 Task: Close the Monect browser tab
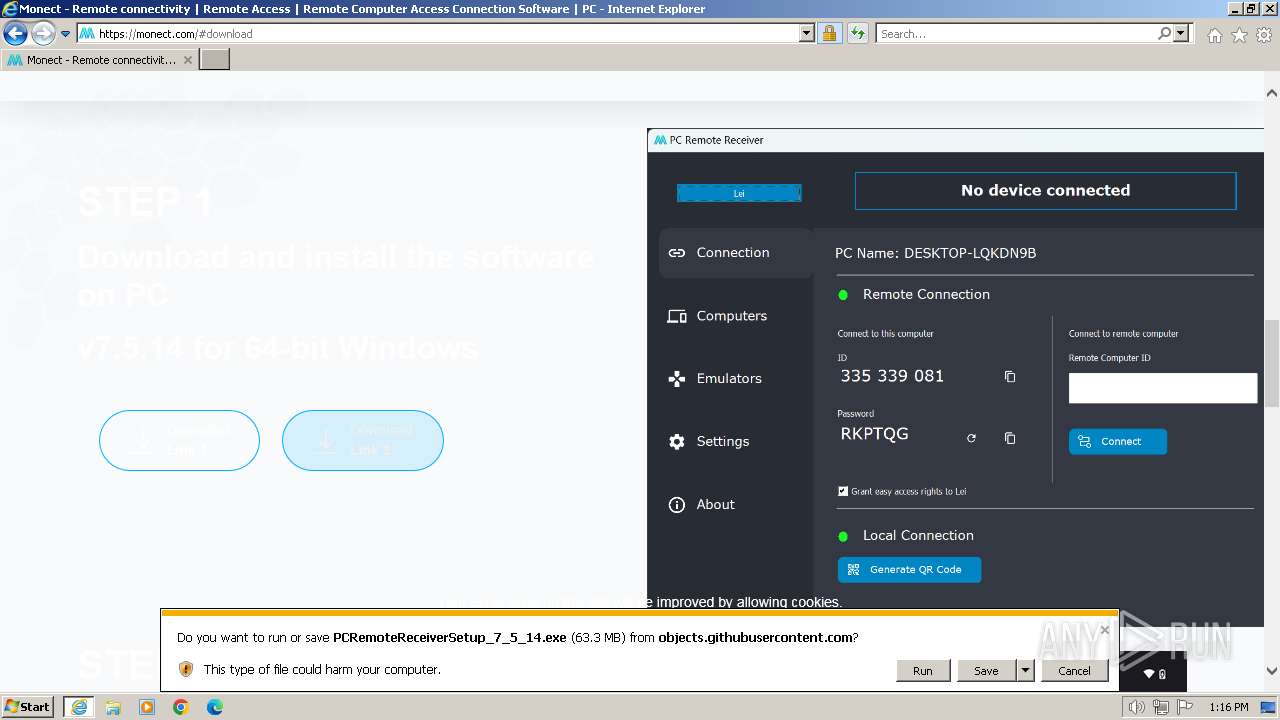[x=187, y=60]
